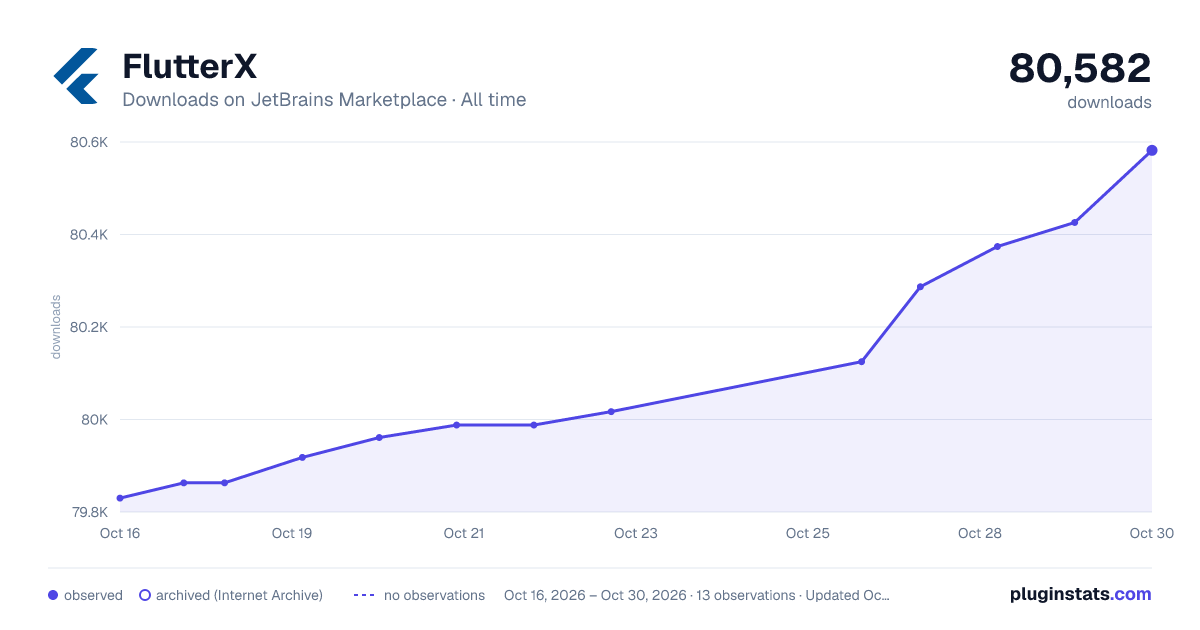Click the 'observed' legend filled dot
Viewport: 1200px width, 630px height.
coord(53,595)
